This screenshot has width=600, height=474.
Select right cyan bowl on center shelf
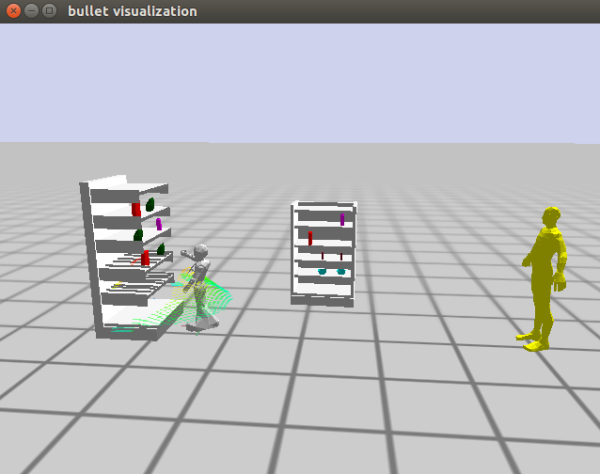pyautogui.click(x=341, y=272)
